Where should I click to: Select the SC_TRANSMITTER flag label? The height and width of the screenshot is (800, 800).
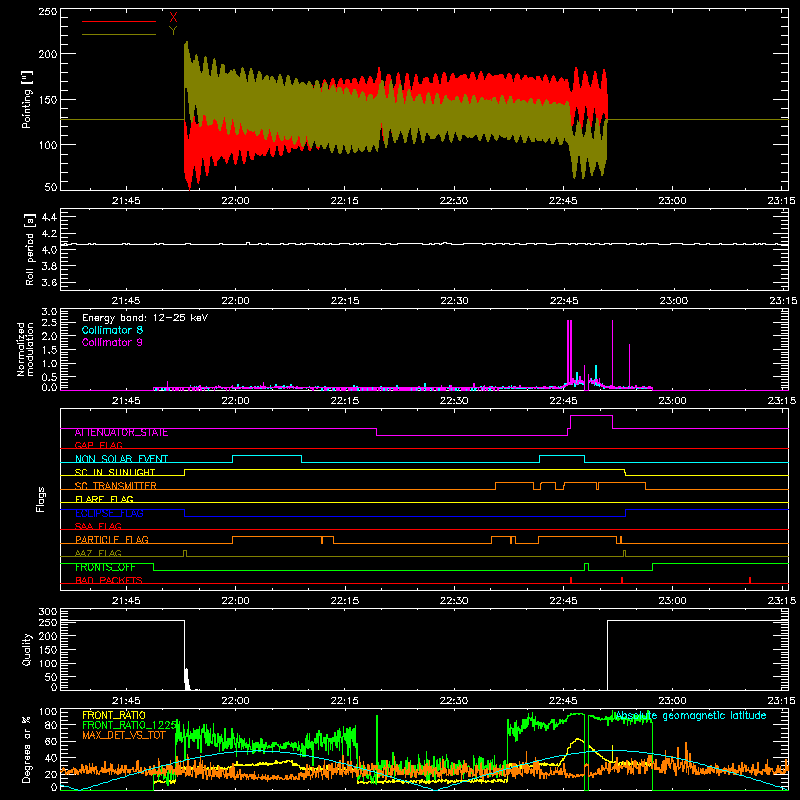point(116,486)
